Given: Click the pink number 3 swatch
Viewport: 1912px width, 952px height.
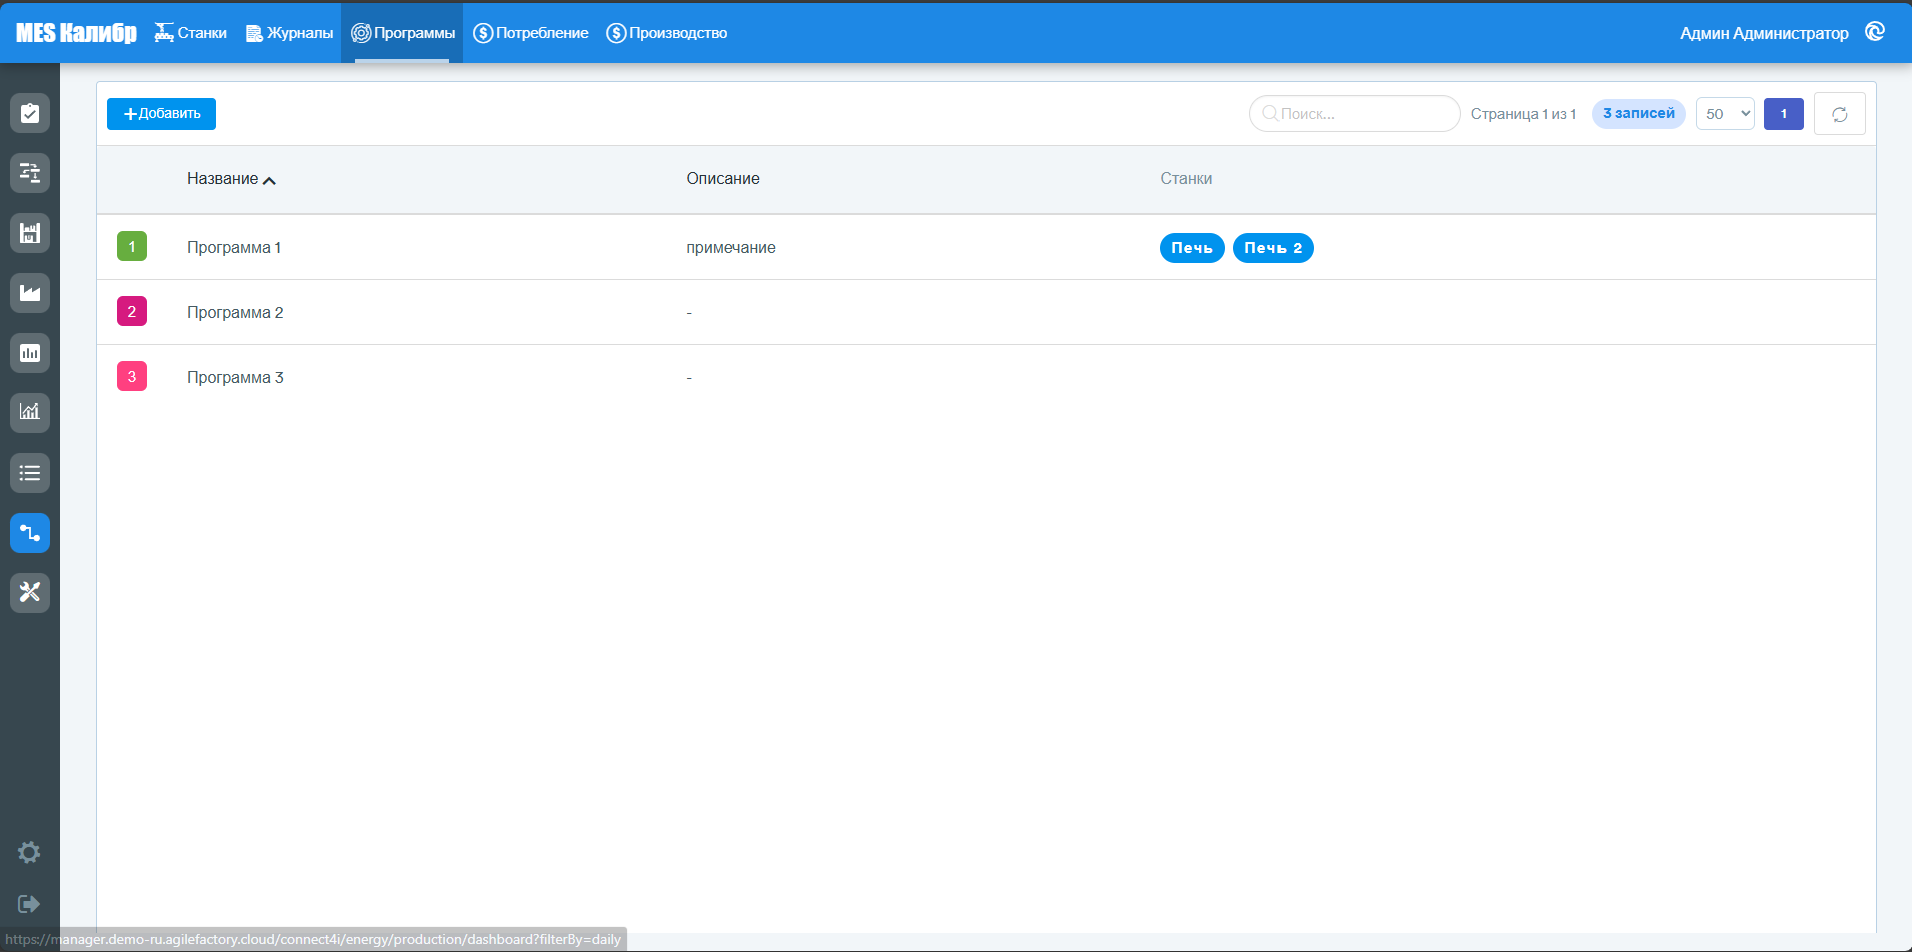Looking at the screenshot, I should point(132,376).
